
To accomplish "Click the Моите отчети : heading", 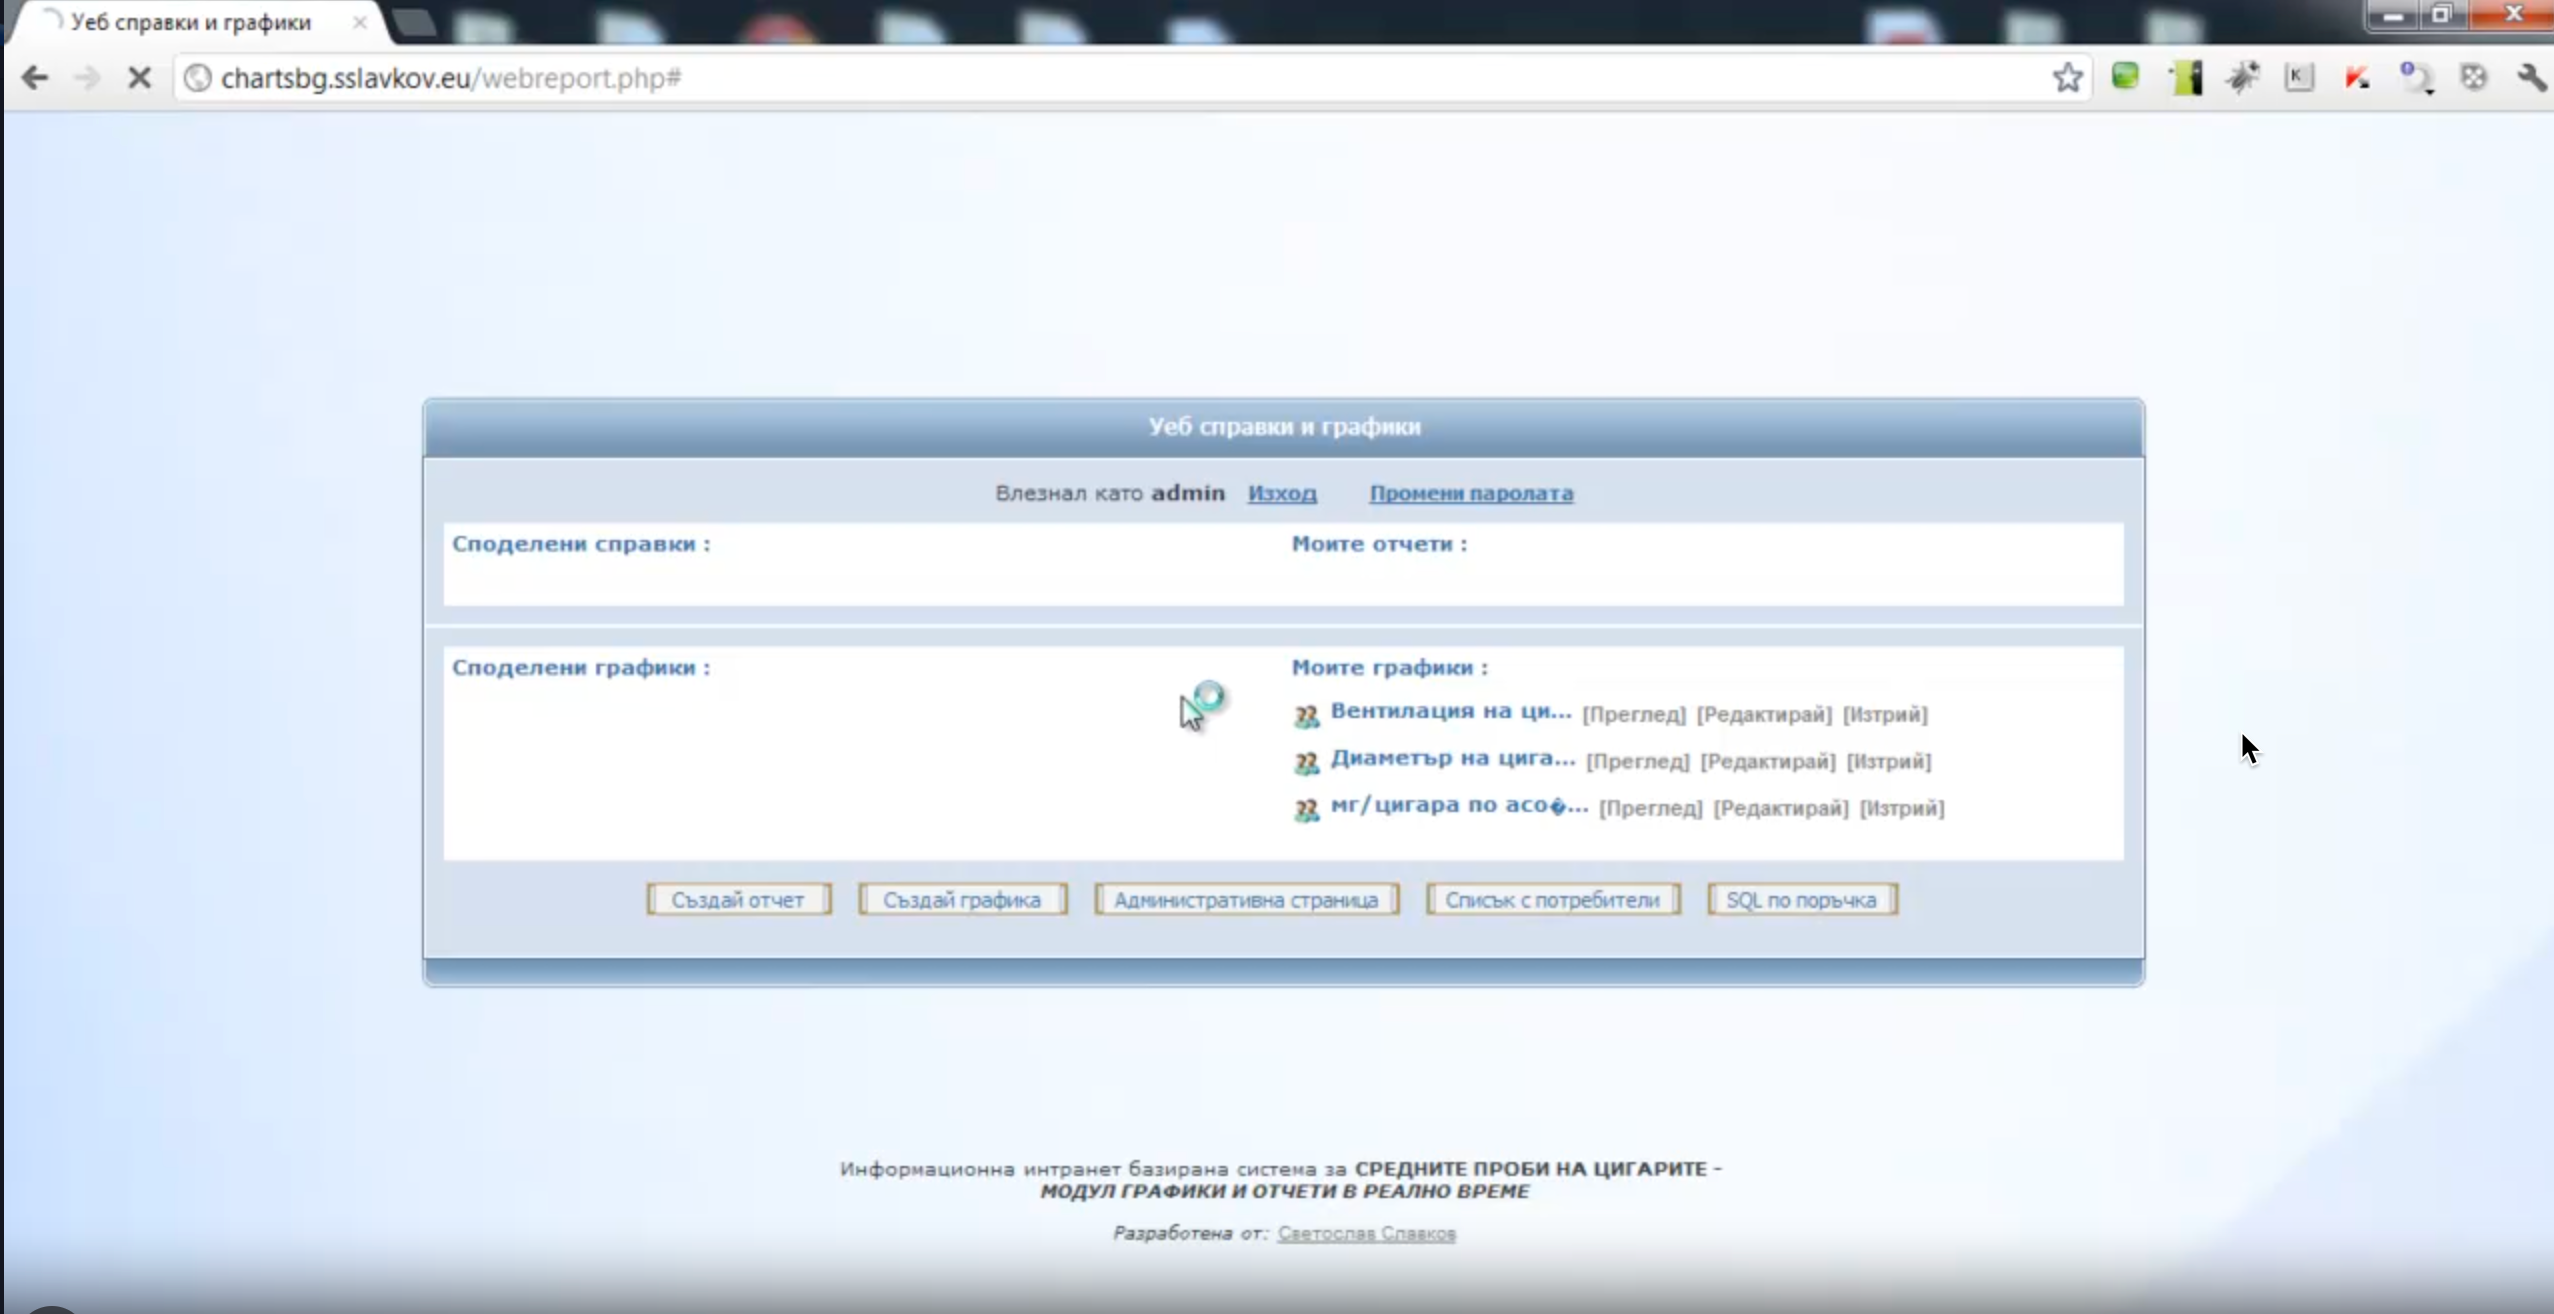I will pyautogui.click(x=1379, y=544).
